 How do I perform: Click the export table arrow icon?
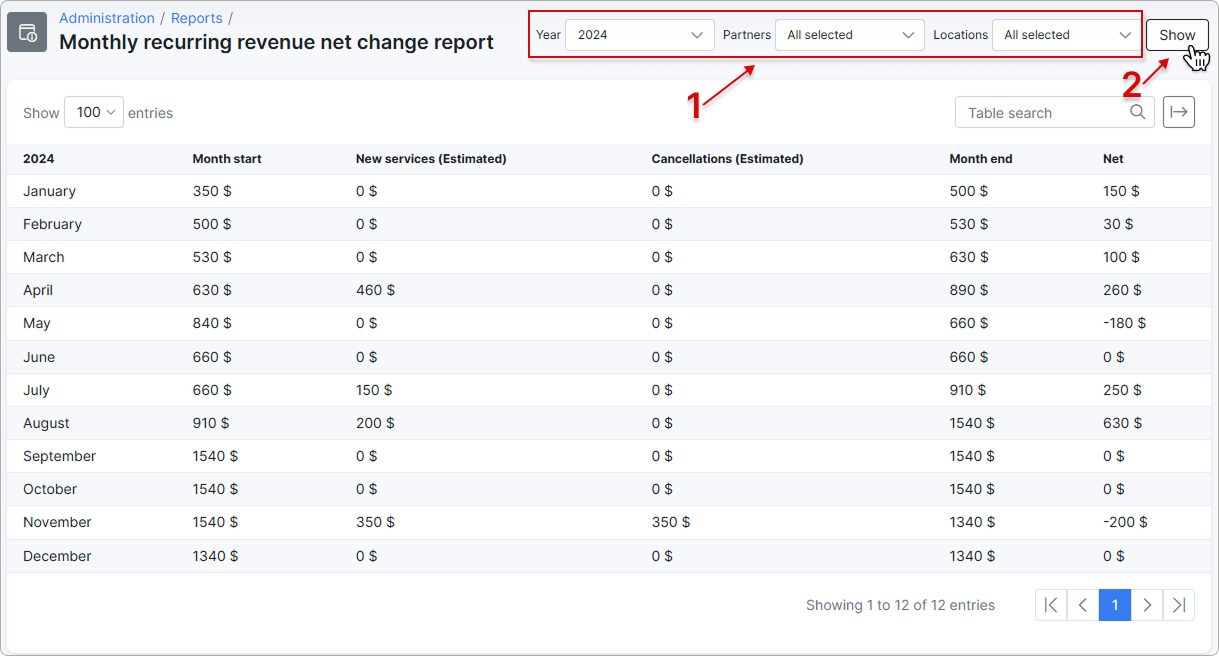pos(1179,112)
